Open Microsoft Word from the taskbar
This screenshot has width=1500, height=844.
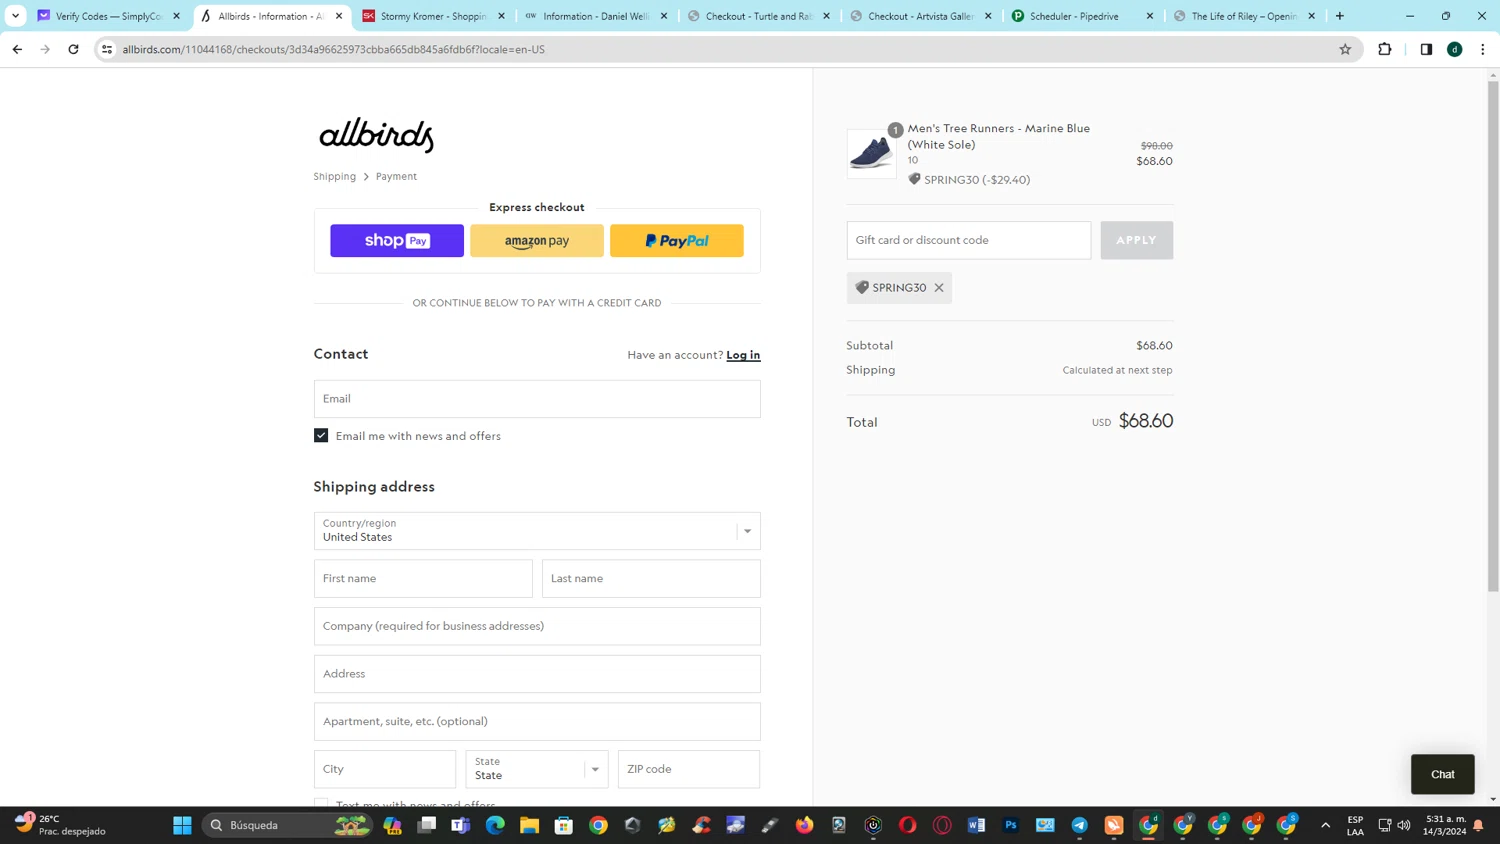(977, 825)
